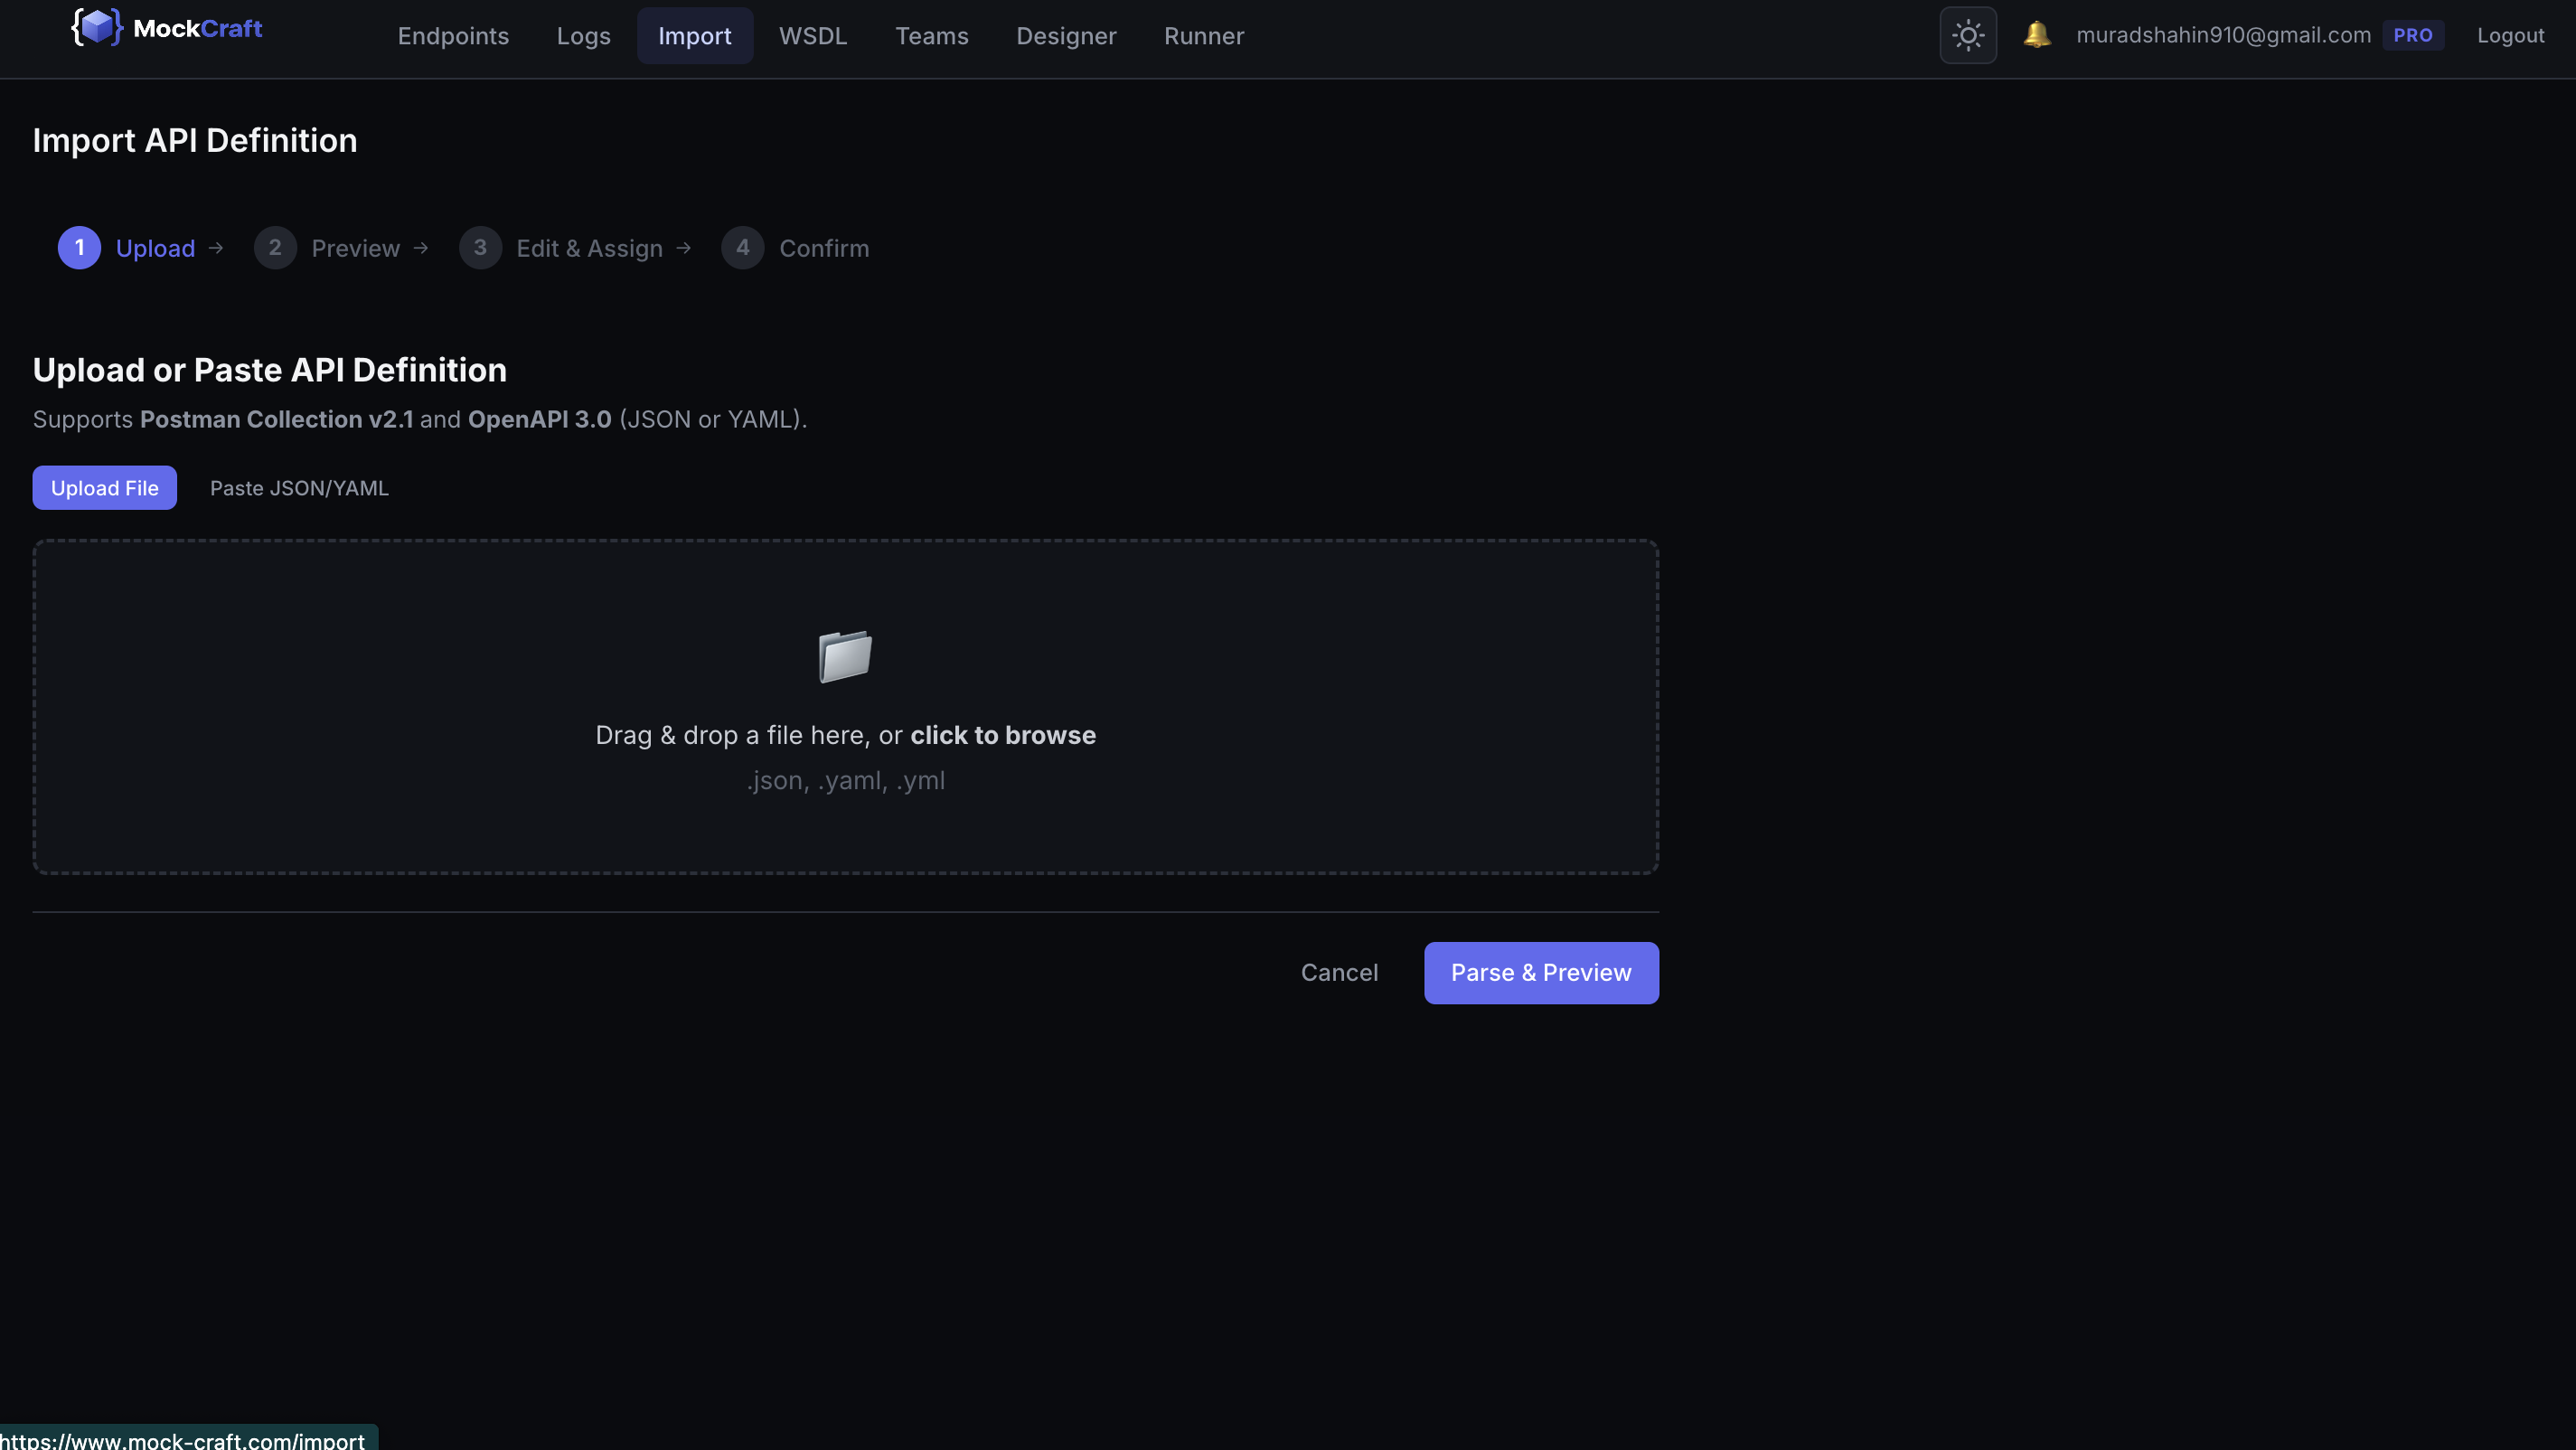The height and width of the screenshot is (1450, 2576).
Task: Switch to the Paste JSON/YAML tab
Action: tap(298, 488)
